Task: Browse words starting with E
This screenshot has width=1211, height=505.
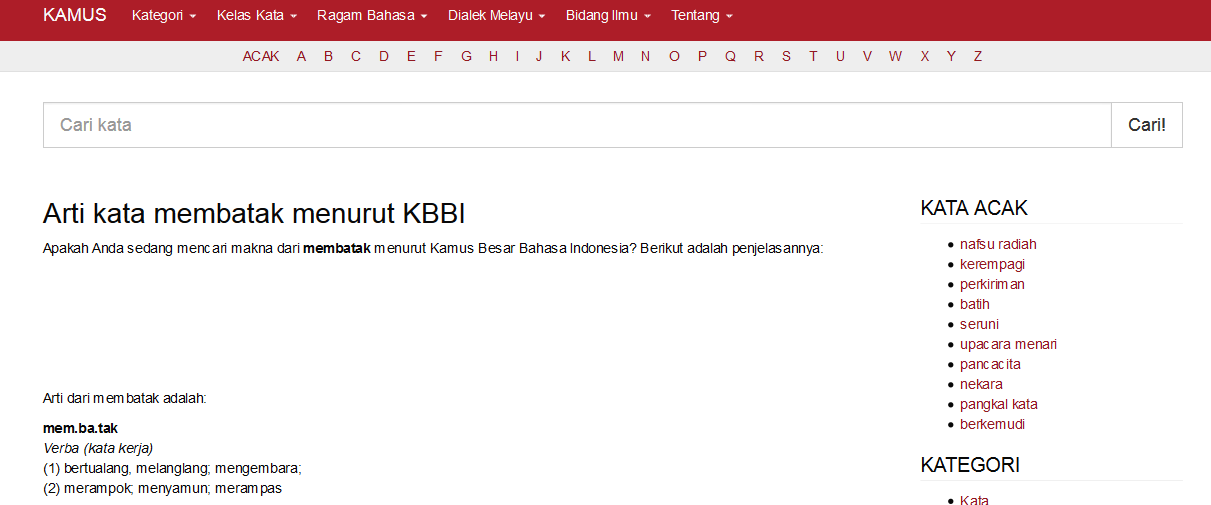Action: point(411,56)
